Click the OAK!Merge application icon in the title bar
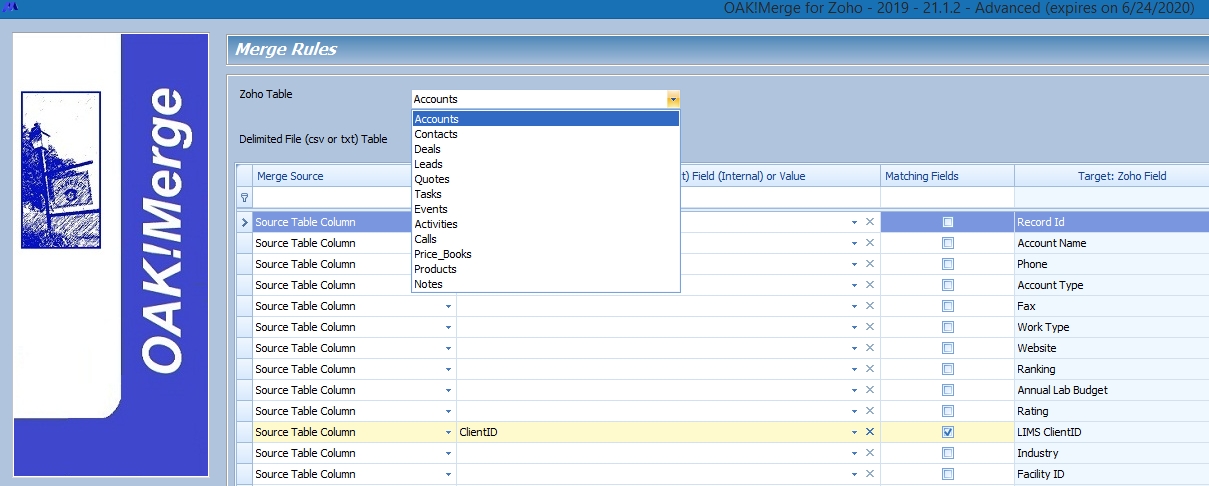Screen dimensions: 1209x486 (x=13, y=8)
